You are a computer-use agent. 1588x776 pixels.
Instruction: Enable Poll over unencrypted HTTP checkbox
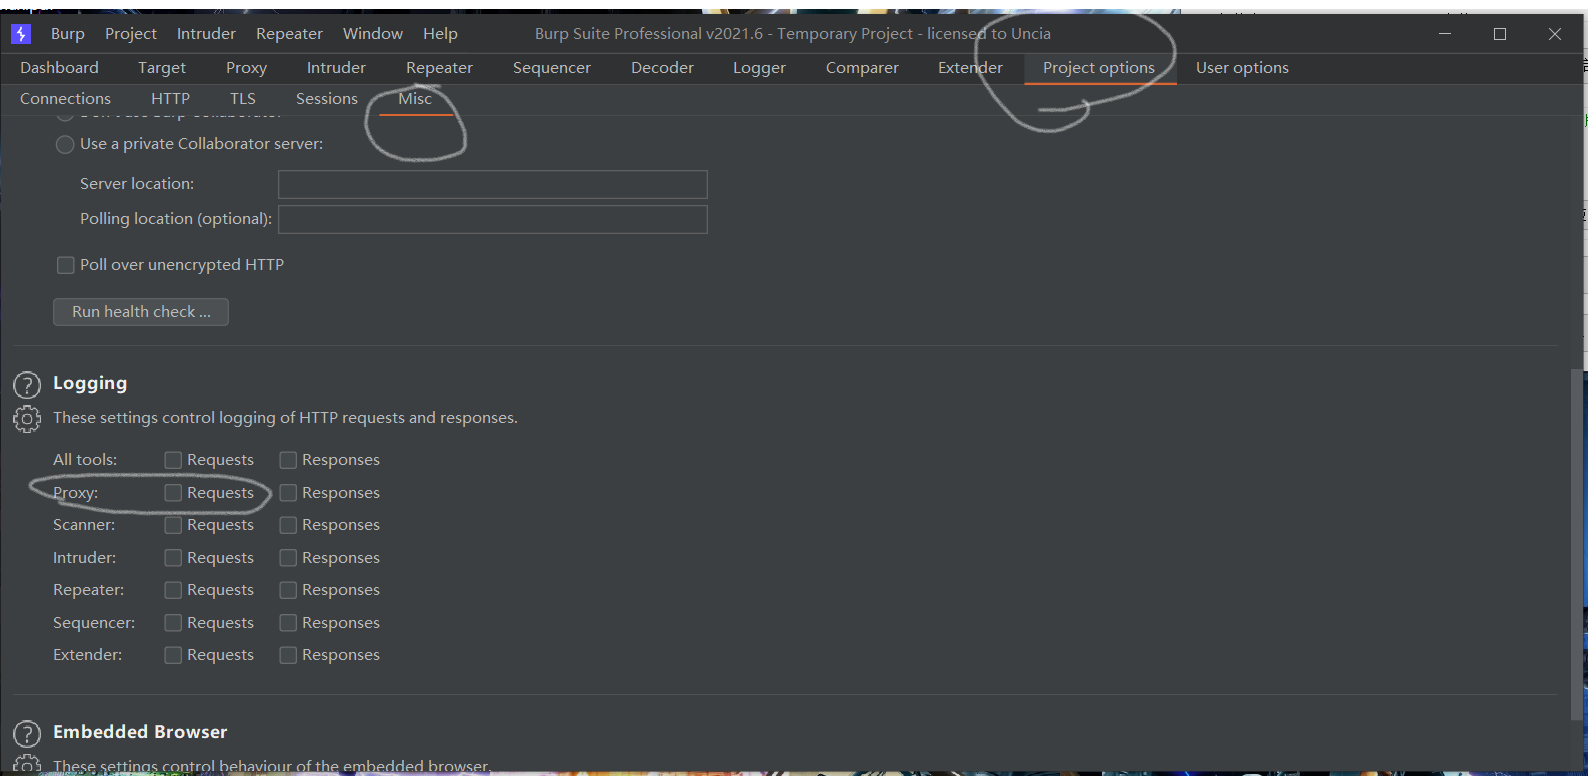[x=66, y=265]
